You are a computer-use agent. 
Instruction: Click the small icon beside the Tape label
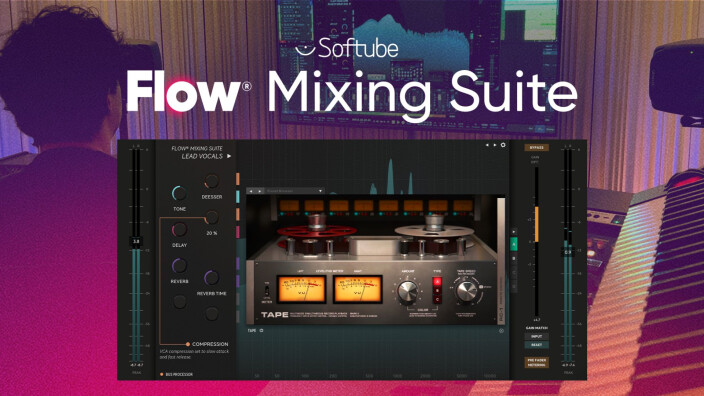tap(261, 330)
